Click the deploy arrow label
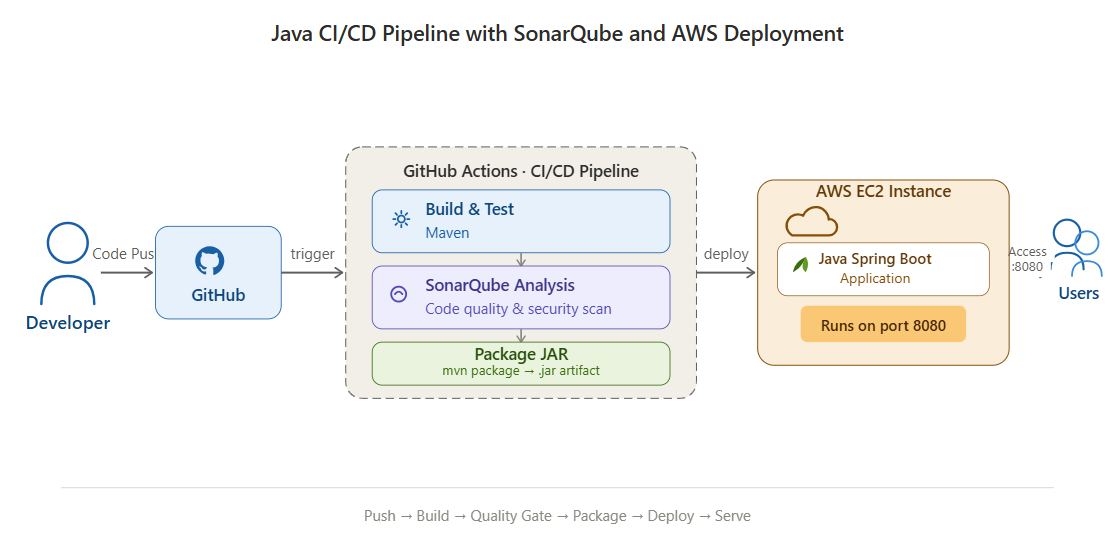 [726, 254]
